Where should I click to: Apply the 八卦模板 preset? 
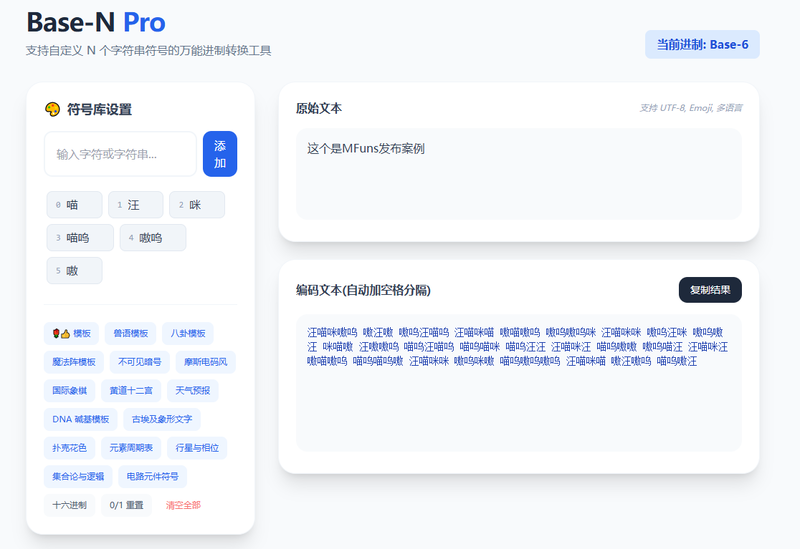pos(188,334)
